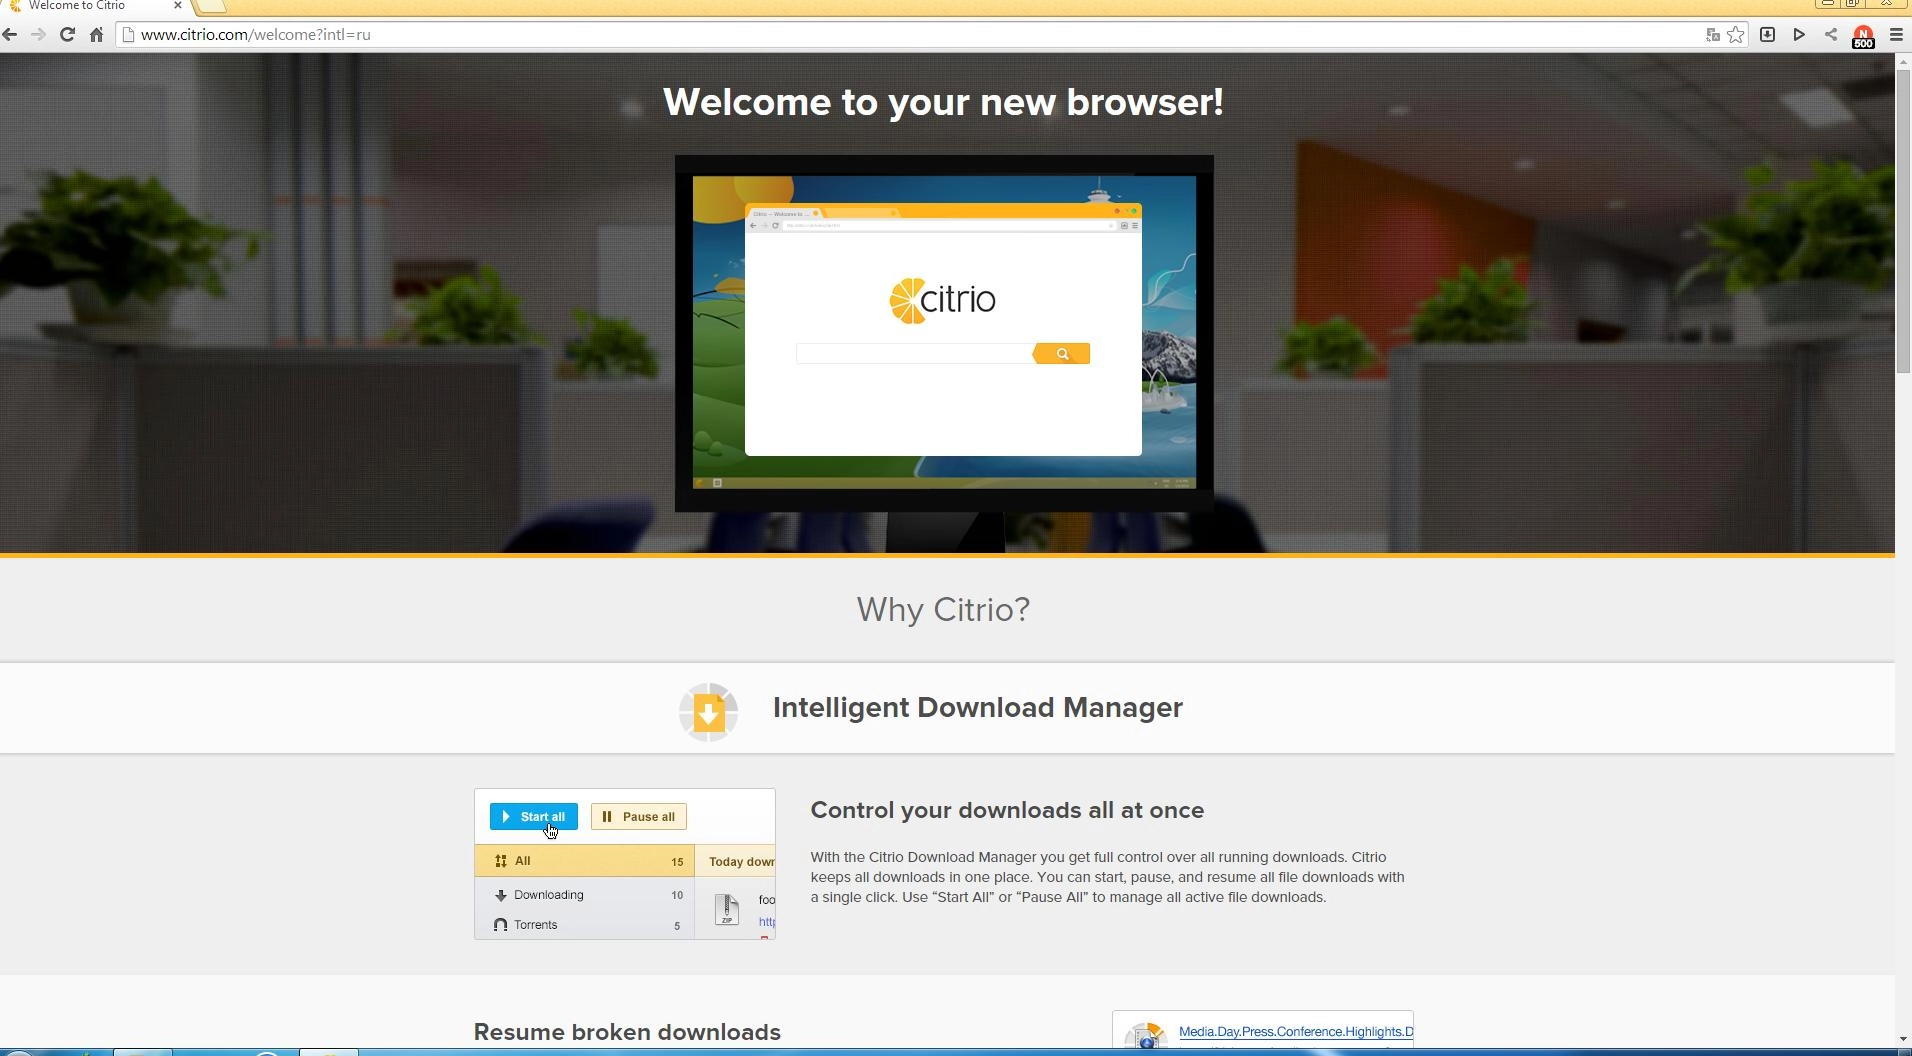Viewport: 1912px width, 1056px height.
Task: Click the Start all button
Action: click(x=534, y=817)
